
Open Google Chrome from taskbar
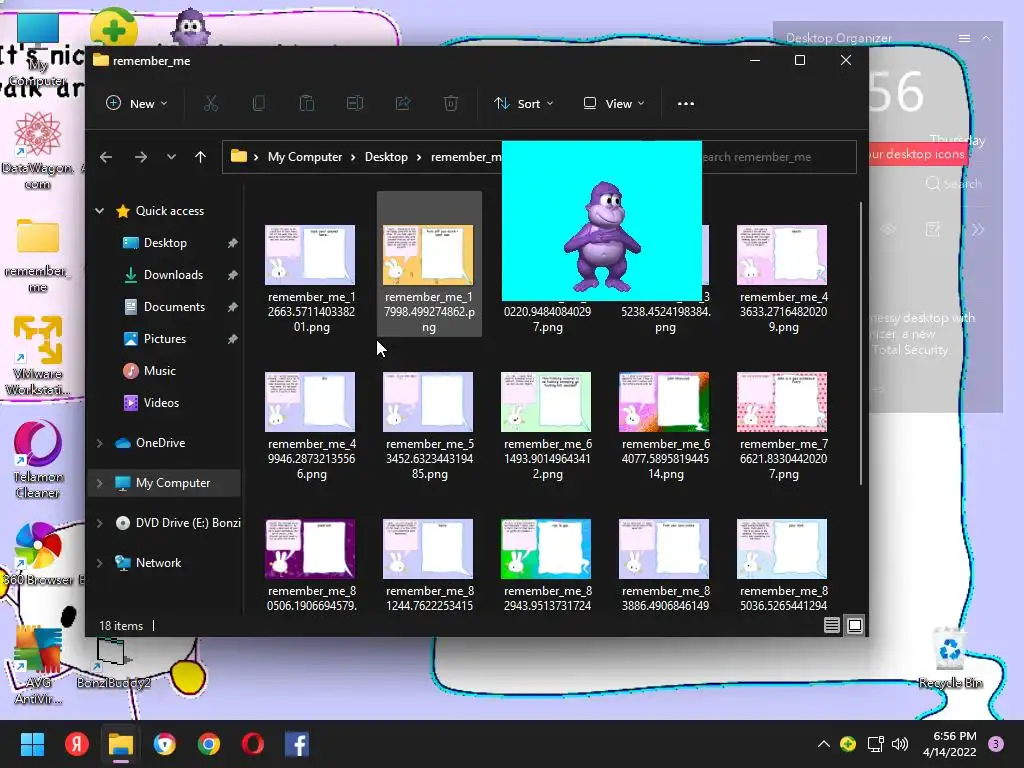point(209,744)
